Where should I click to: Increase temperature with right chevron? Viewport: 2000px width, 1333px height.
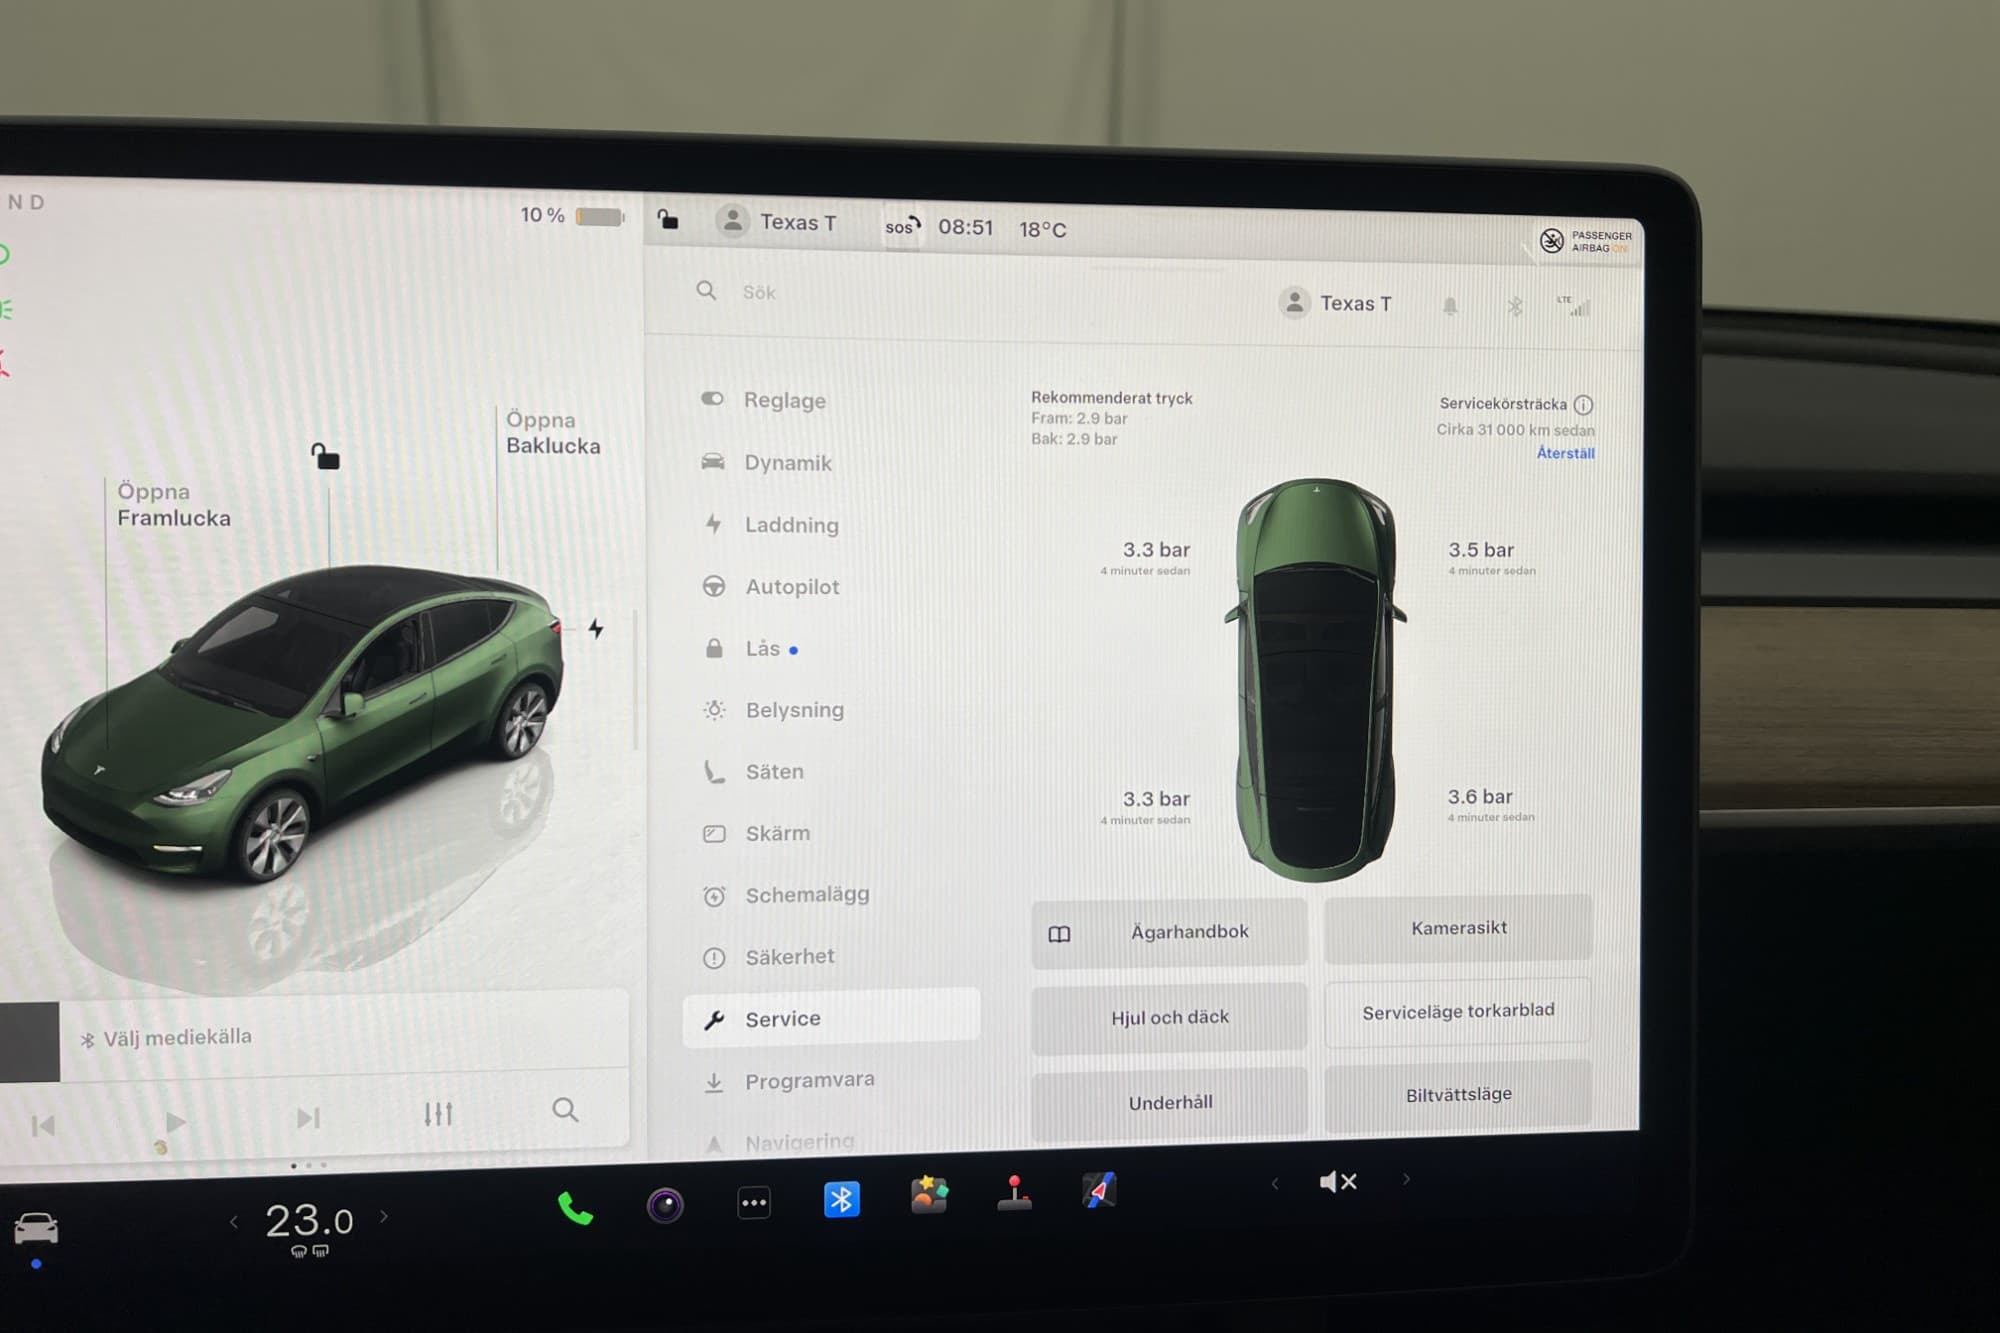click(384, 1217)
